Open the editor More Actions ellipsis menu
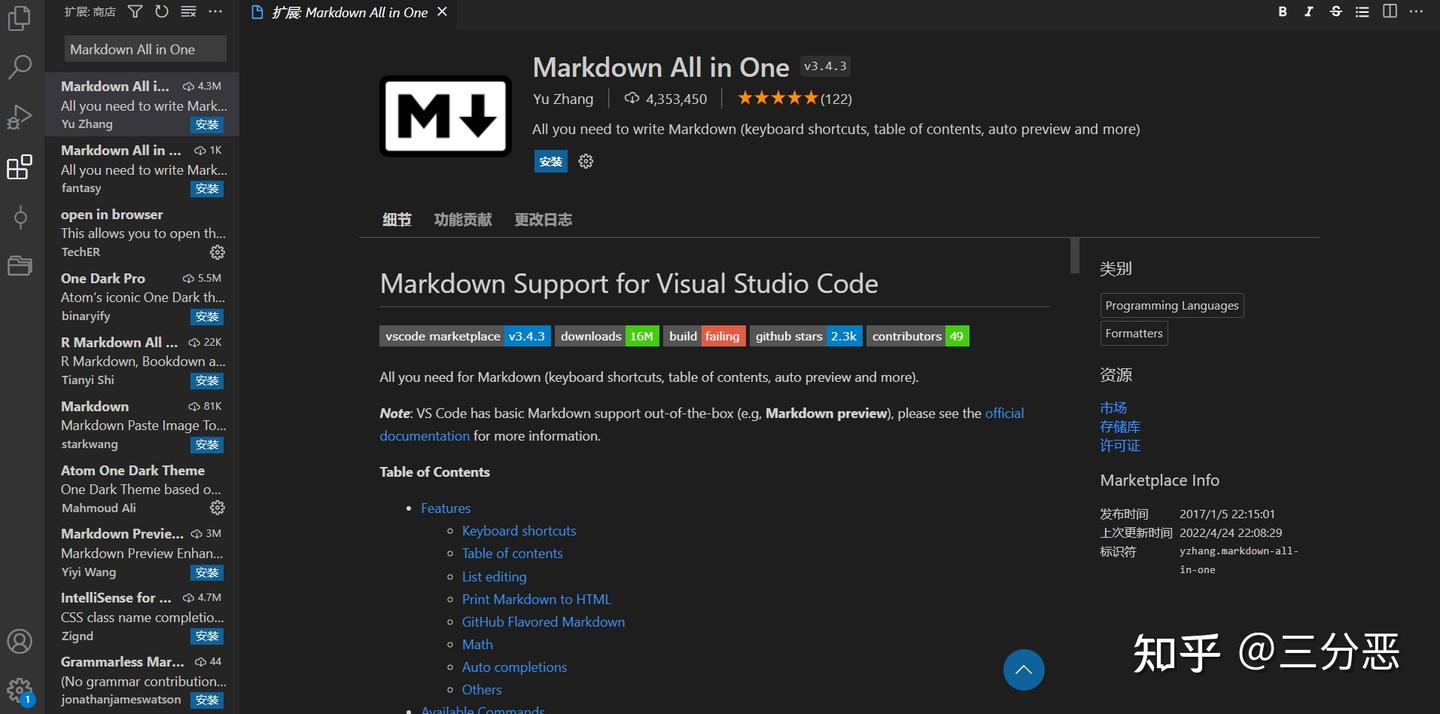Image resolution: width=1440 pixels, height=714 pixels. 1416,12
